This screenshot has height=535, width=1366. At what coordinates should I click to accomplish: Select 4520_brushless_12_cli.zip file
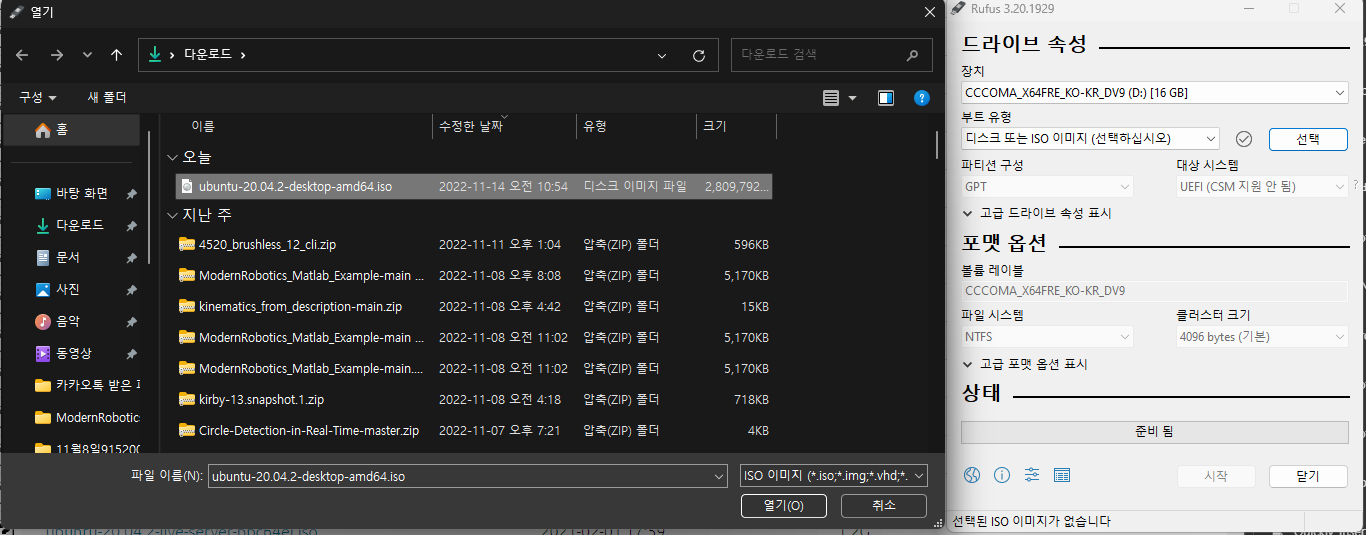(474, 244)
